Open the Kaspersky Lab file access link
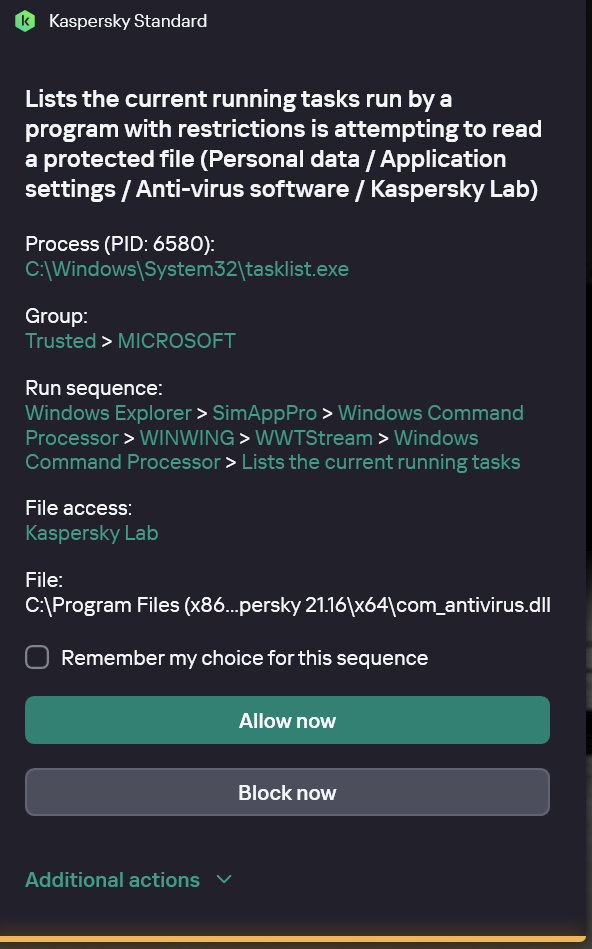The image size is (592, 949). point(92,533)
